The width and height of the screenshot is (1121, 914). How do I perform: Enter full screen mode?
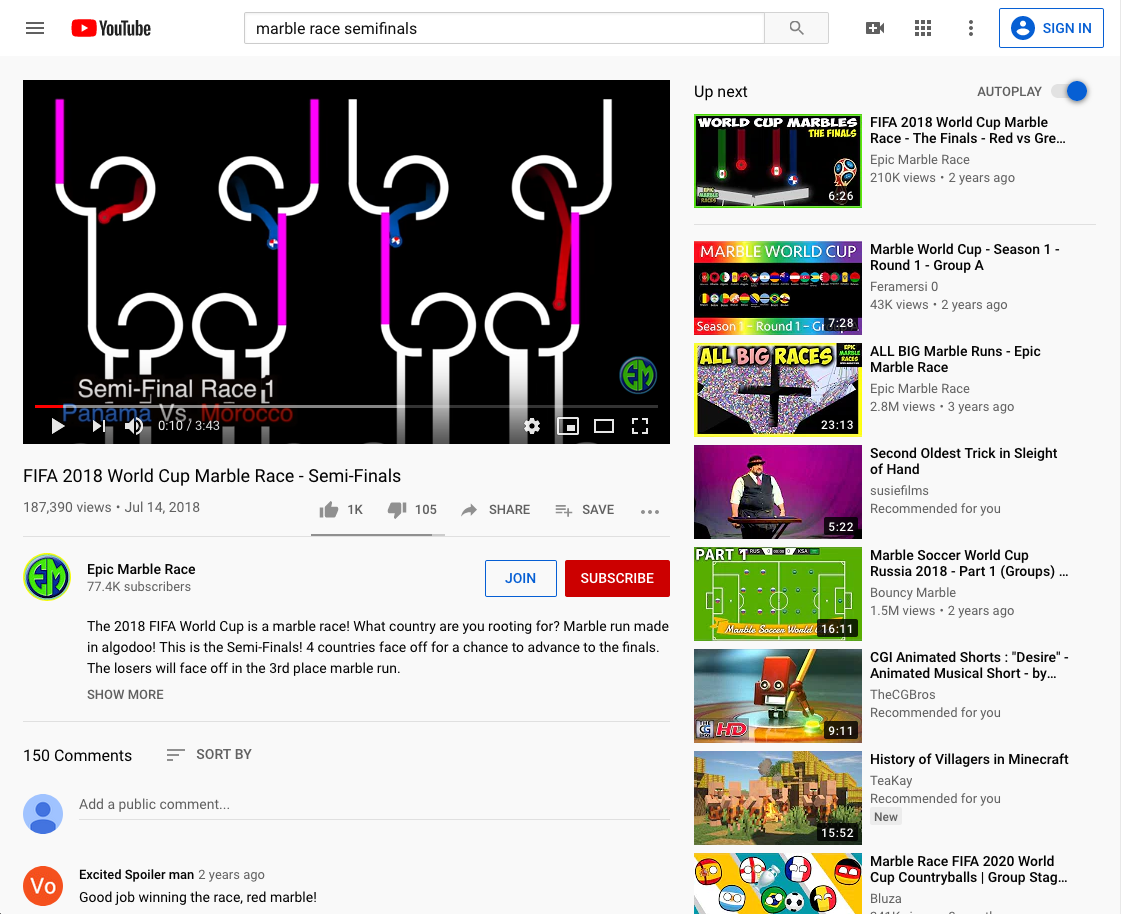point(640,426)
